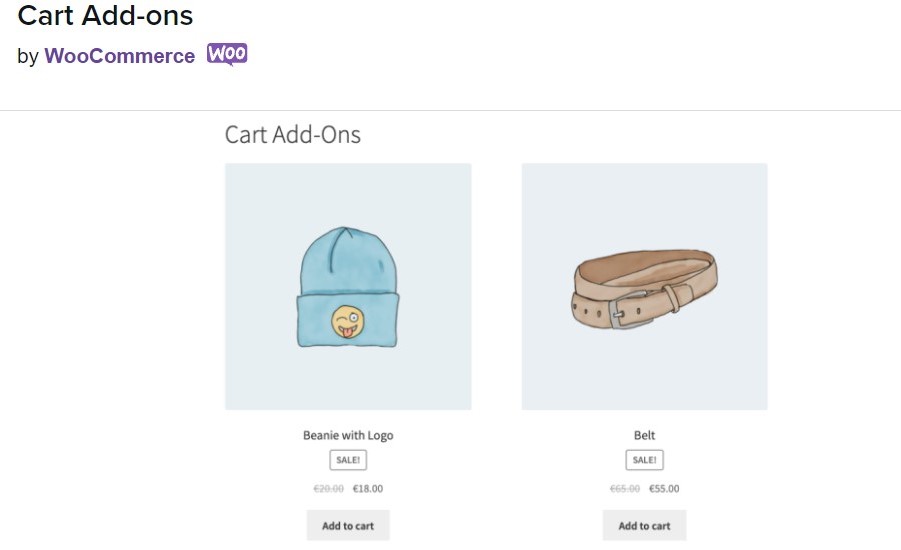Viewport: 901px width, 550px height.
Task: Add the Beanie with Logo to cart
Action: [x=348, y=525]
